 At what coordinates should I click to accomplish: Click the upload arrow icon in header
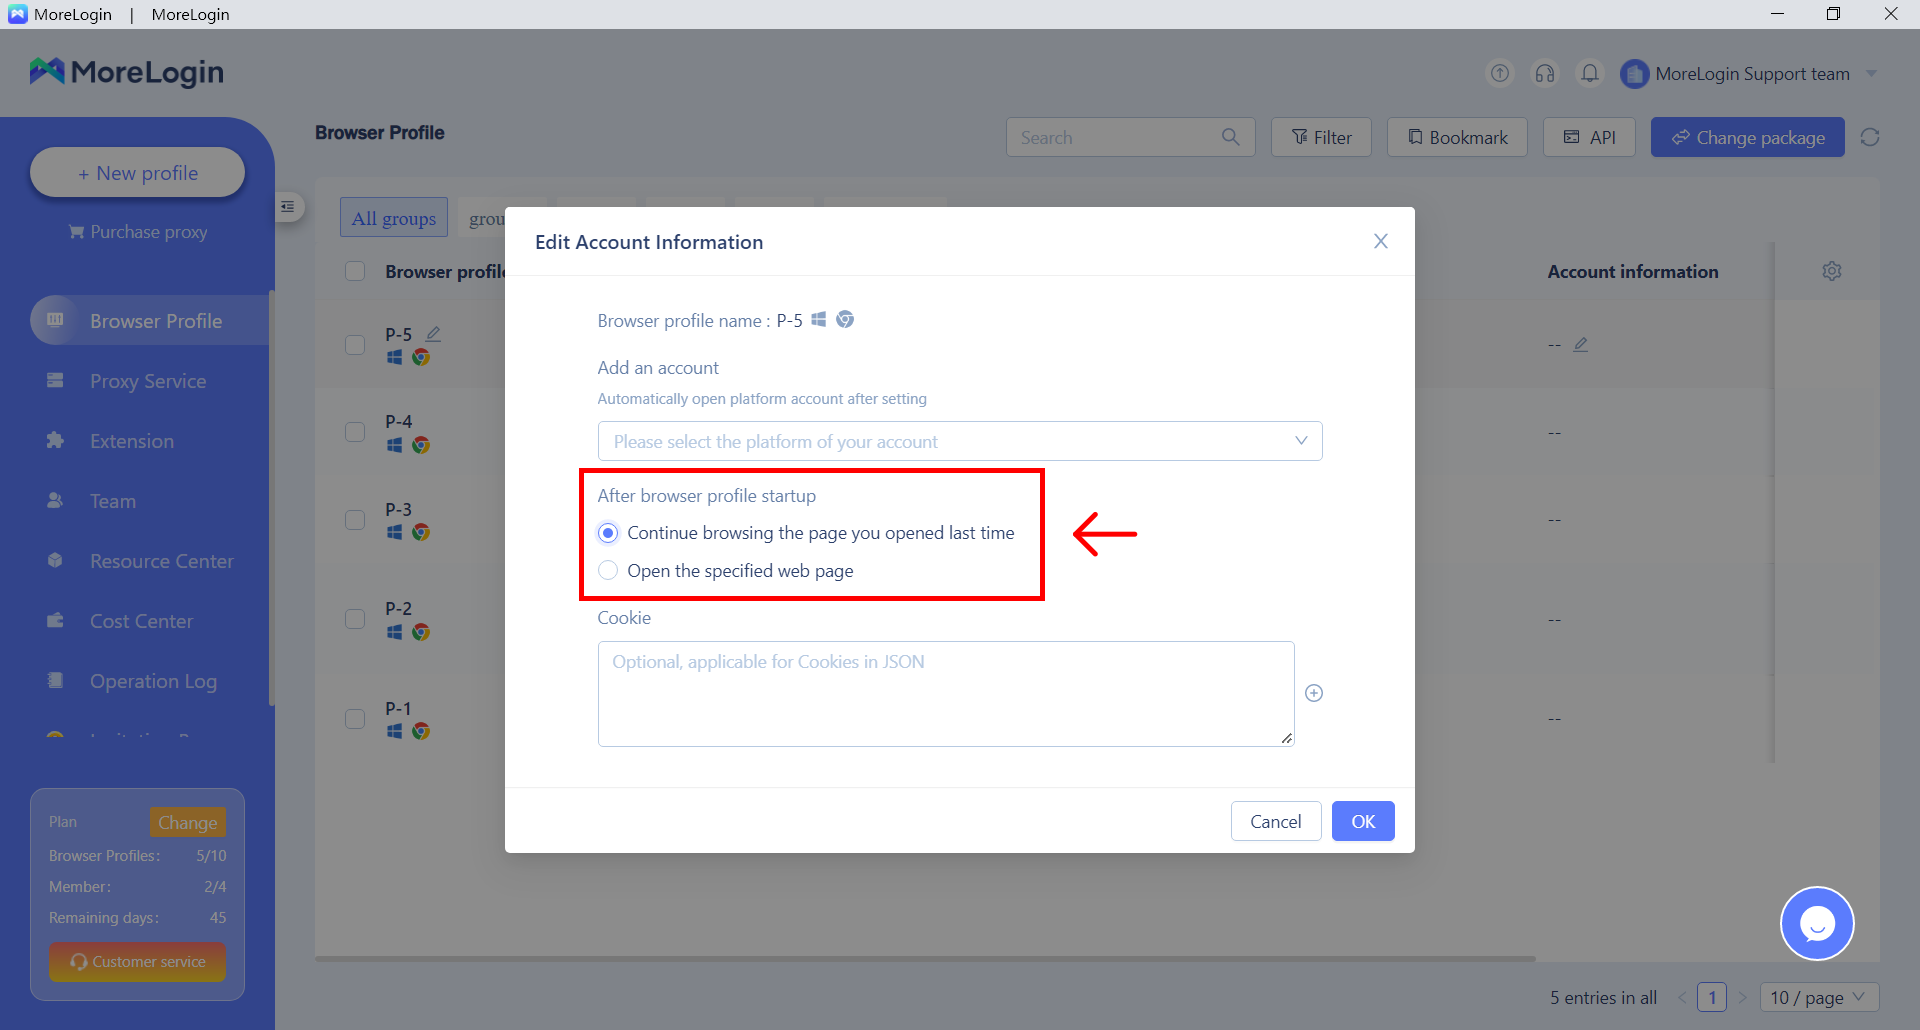[x=1499, y=73]
